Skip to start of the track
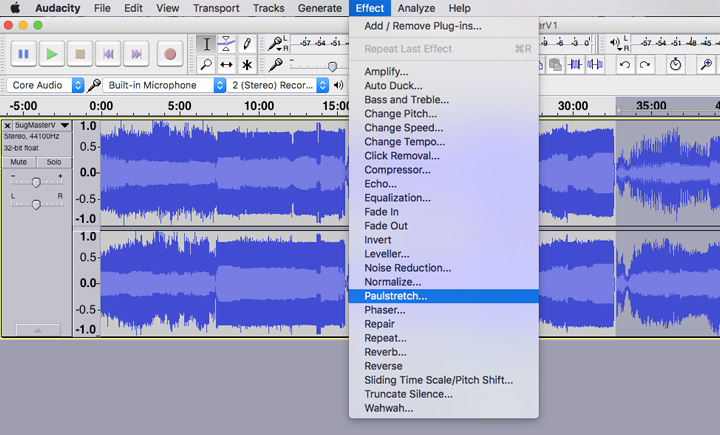Viewport: 720px width, 435px height. (108, 54)
